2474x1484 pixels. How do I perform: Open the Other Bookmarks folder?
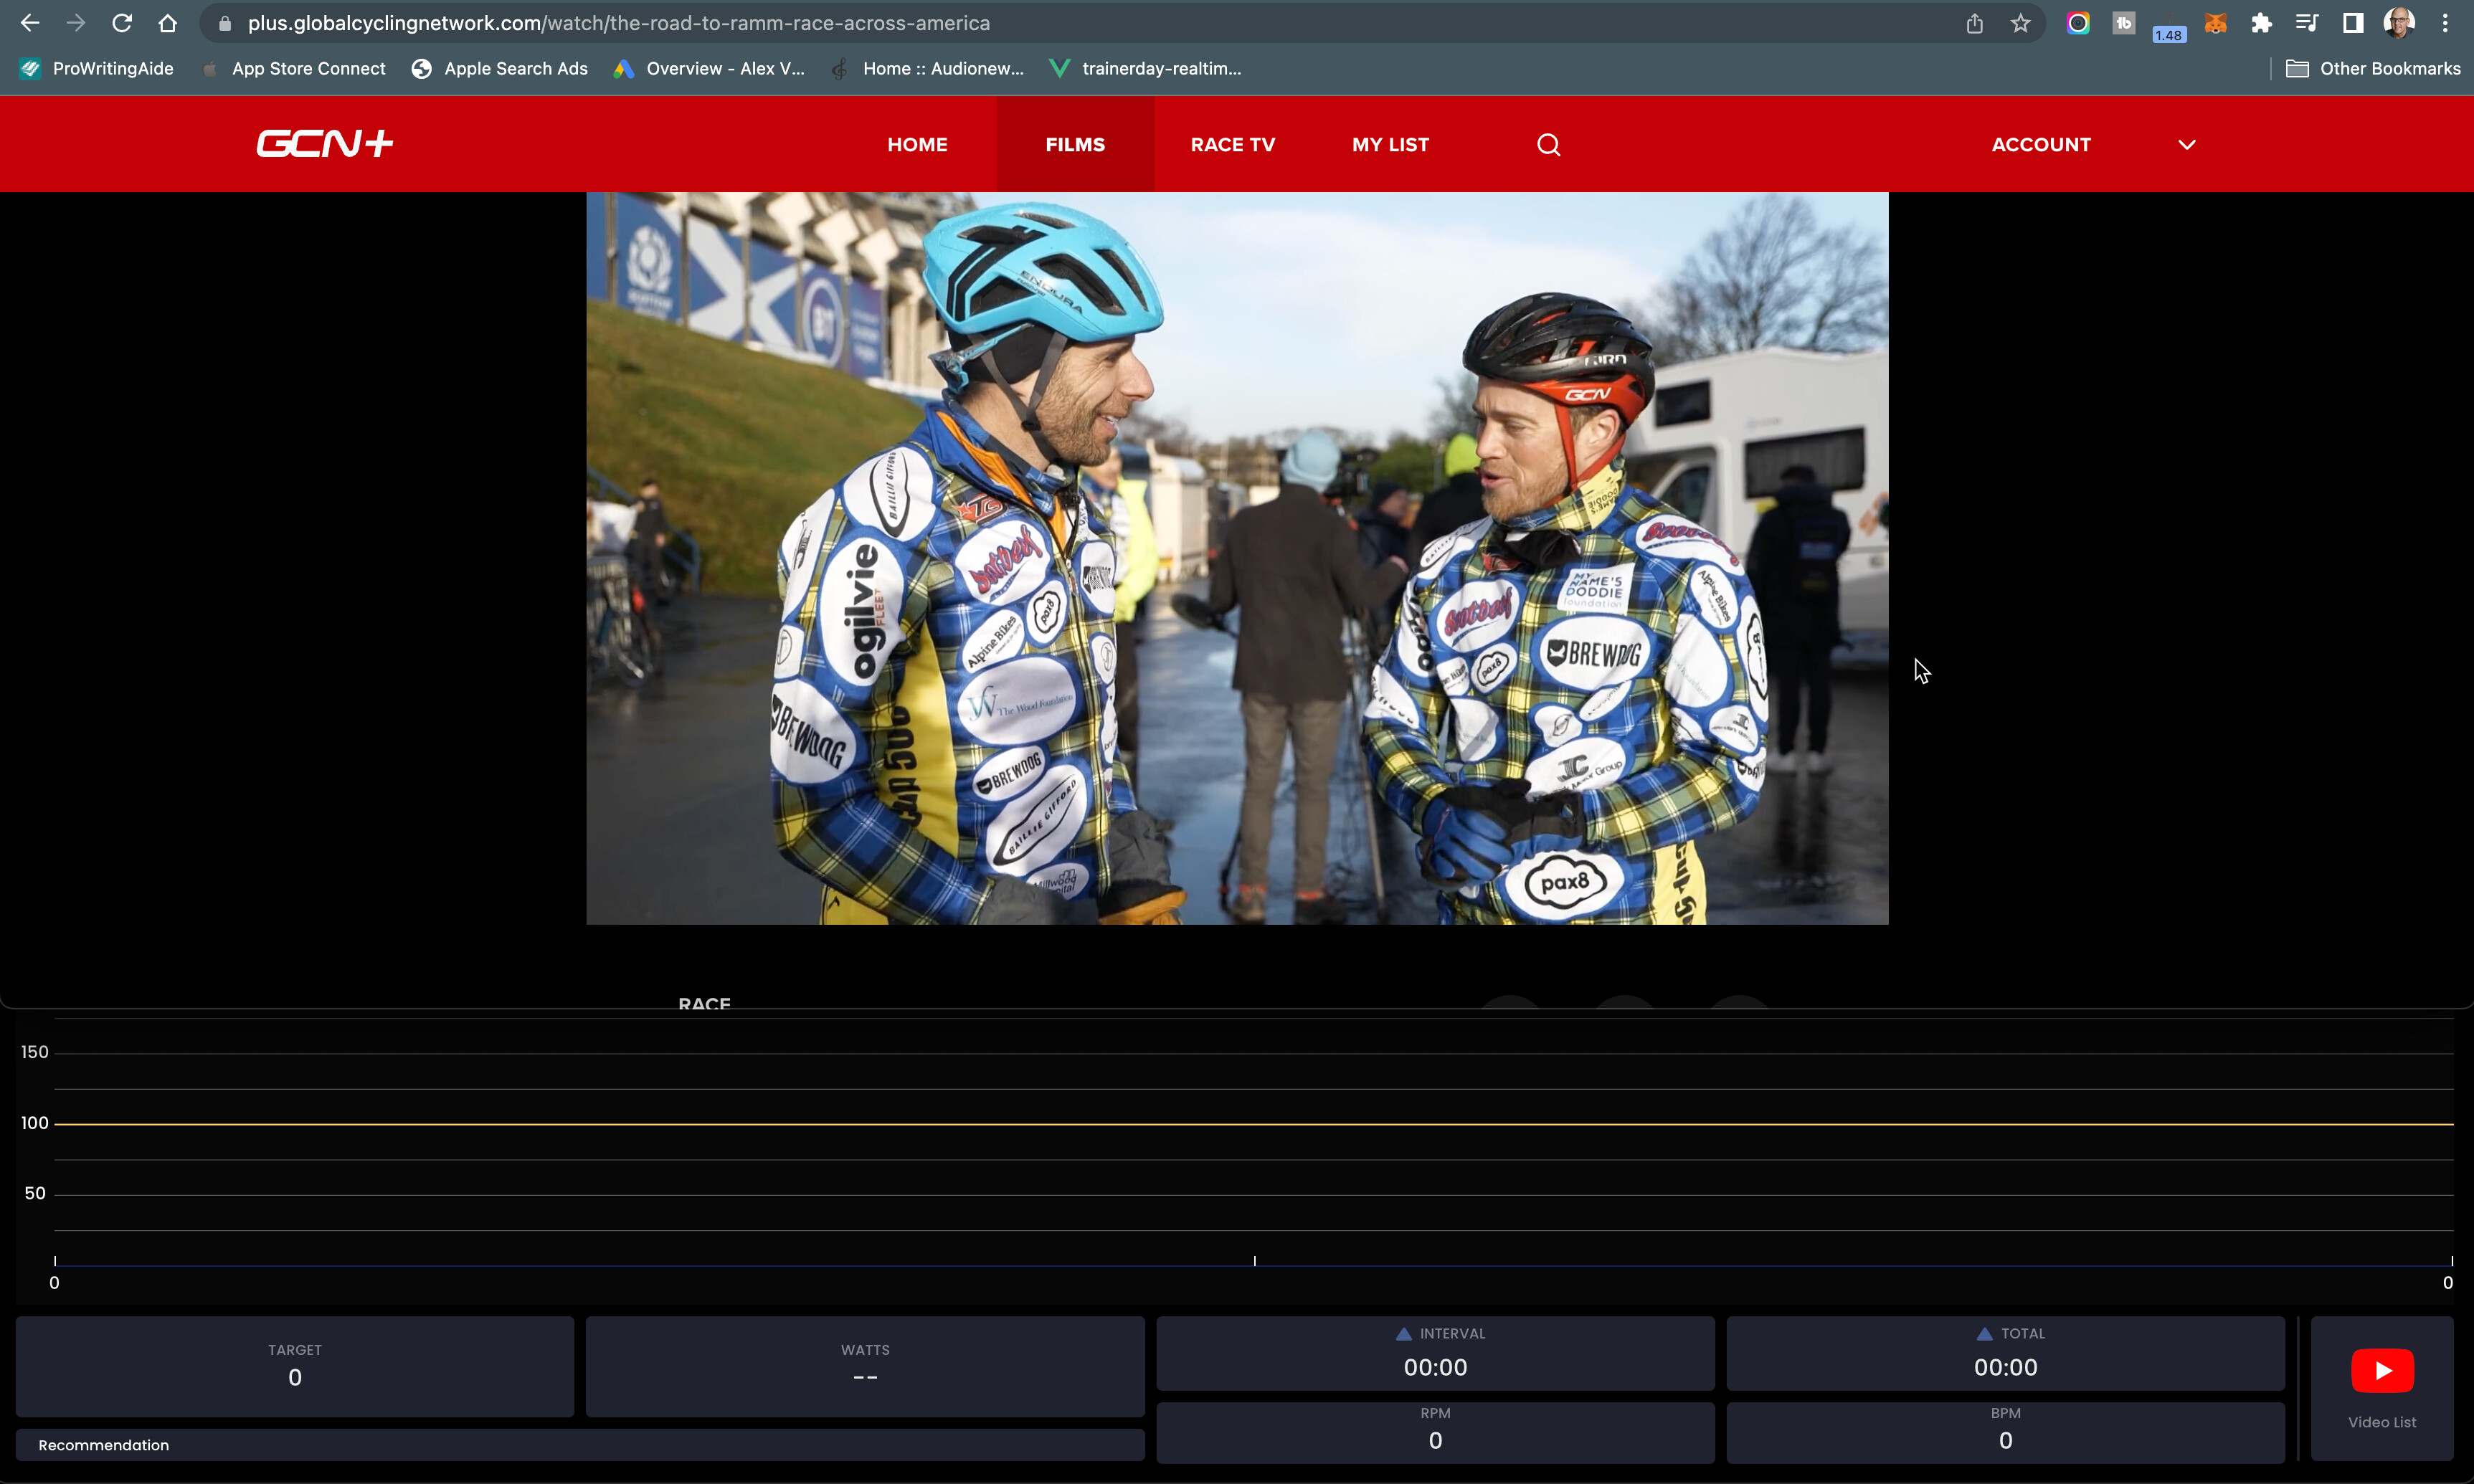click(2373, 69)
